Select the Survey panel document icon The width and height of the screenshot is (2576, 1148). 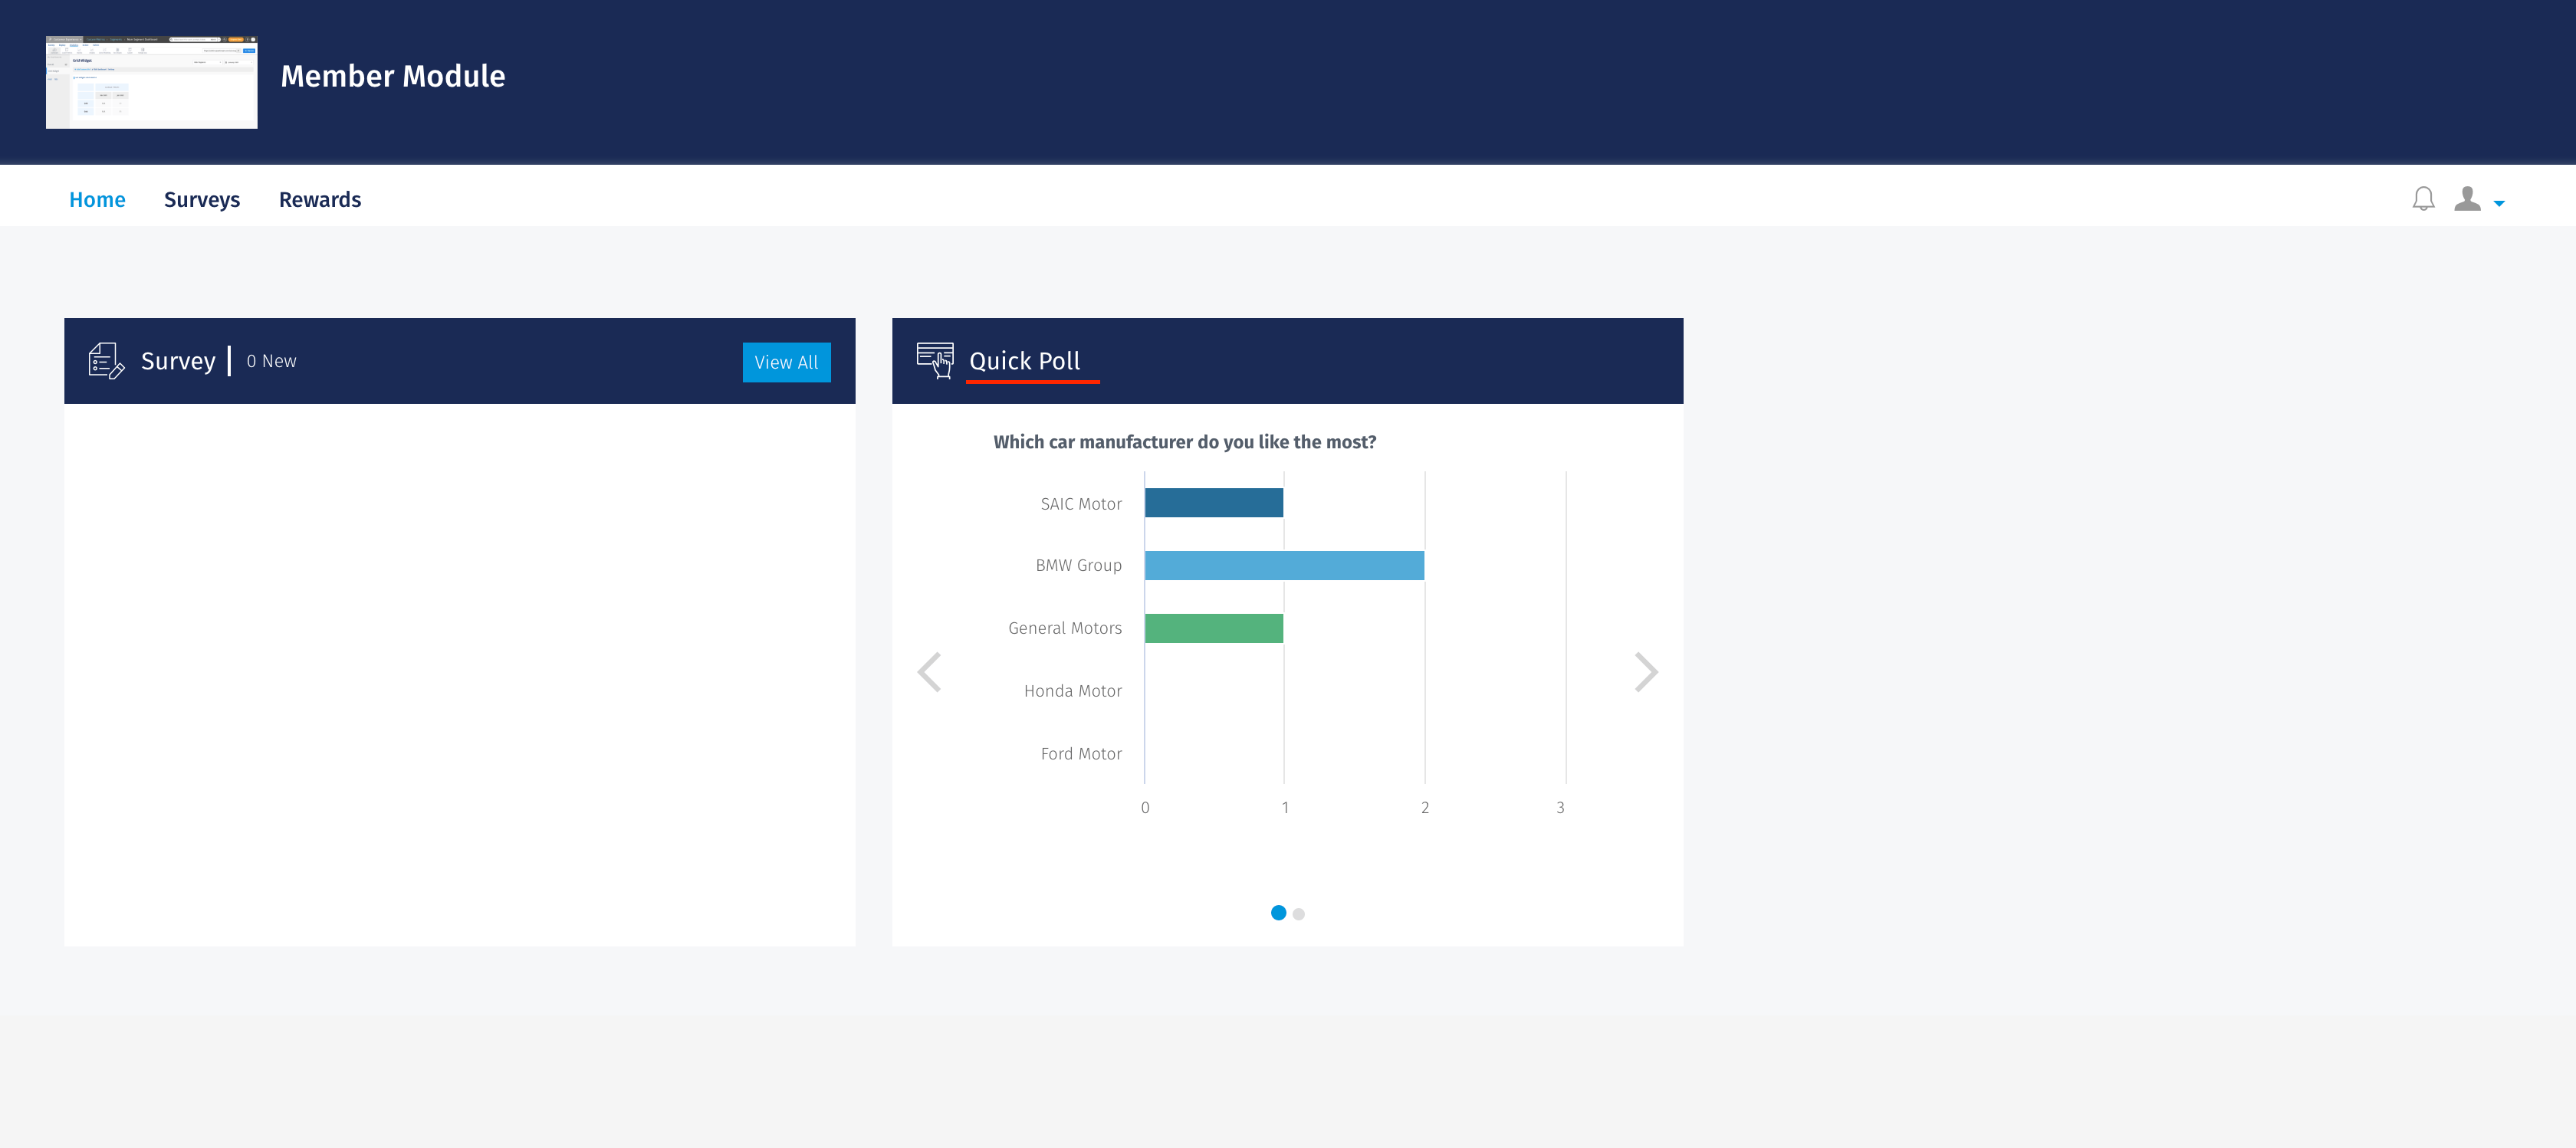point(106,361)
